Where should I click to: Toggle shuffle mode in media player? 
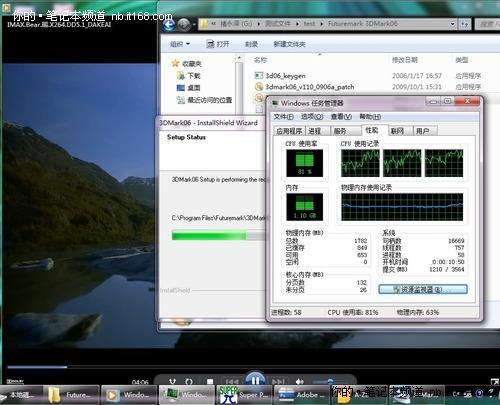click(x=172, y=381)
